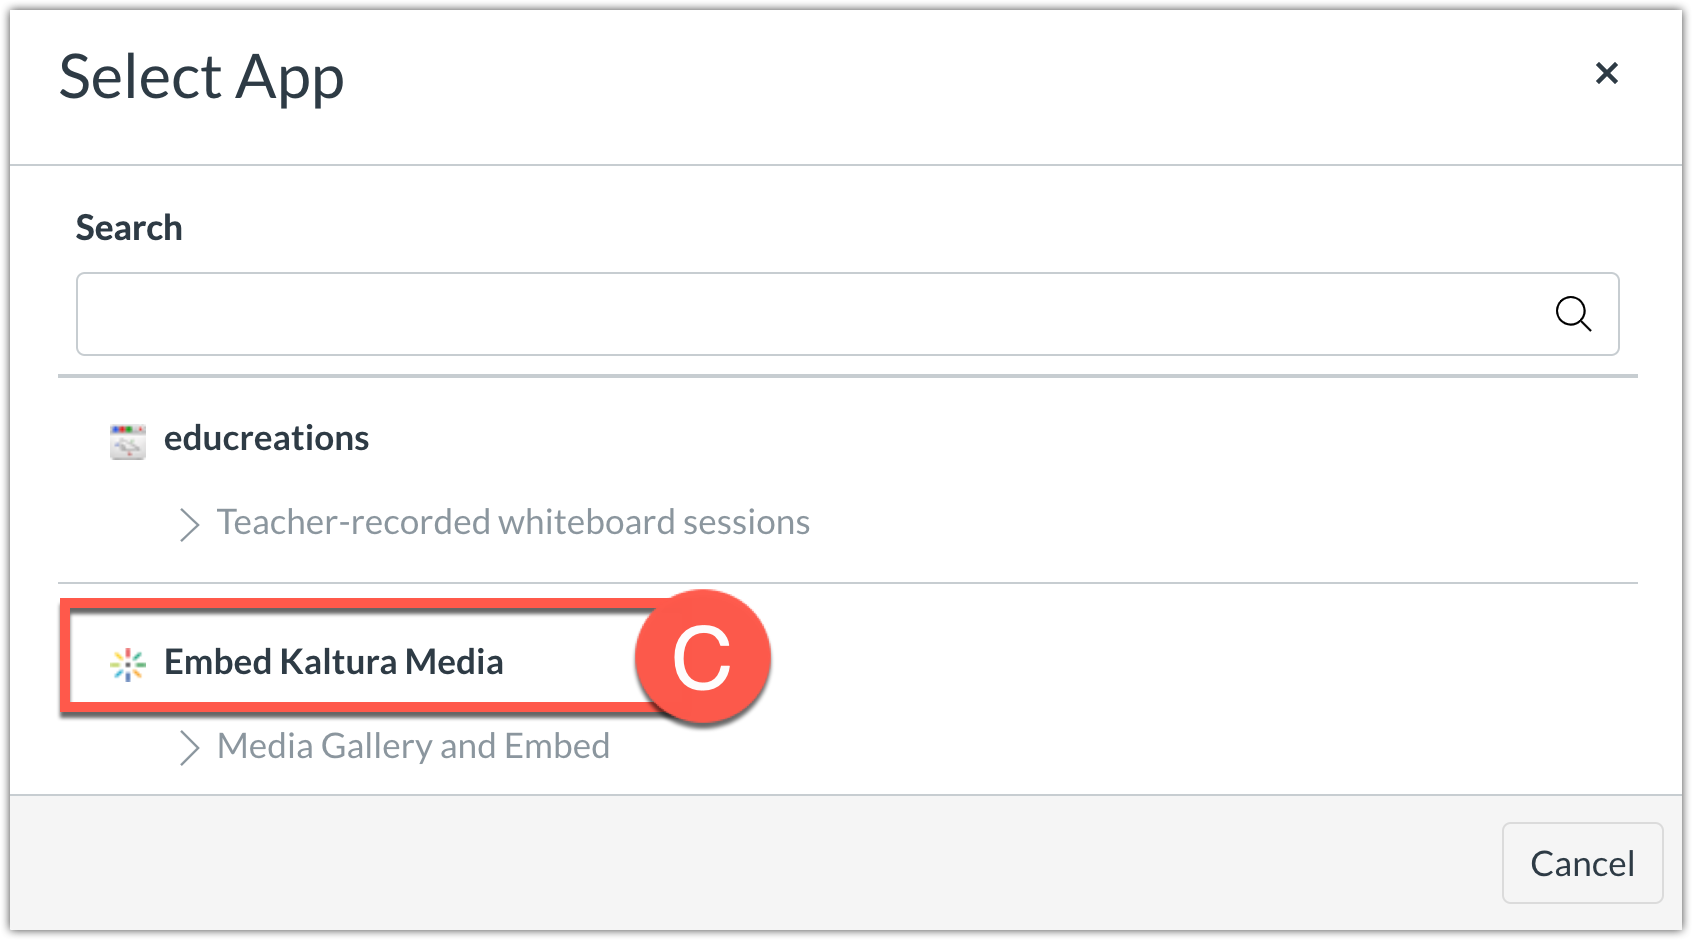Click the Teacher-recorded whiteboard sessions description

tap(513, 522)
